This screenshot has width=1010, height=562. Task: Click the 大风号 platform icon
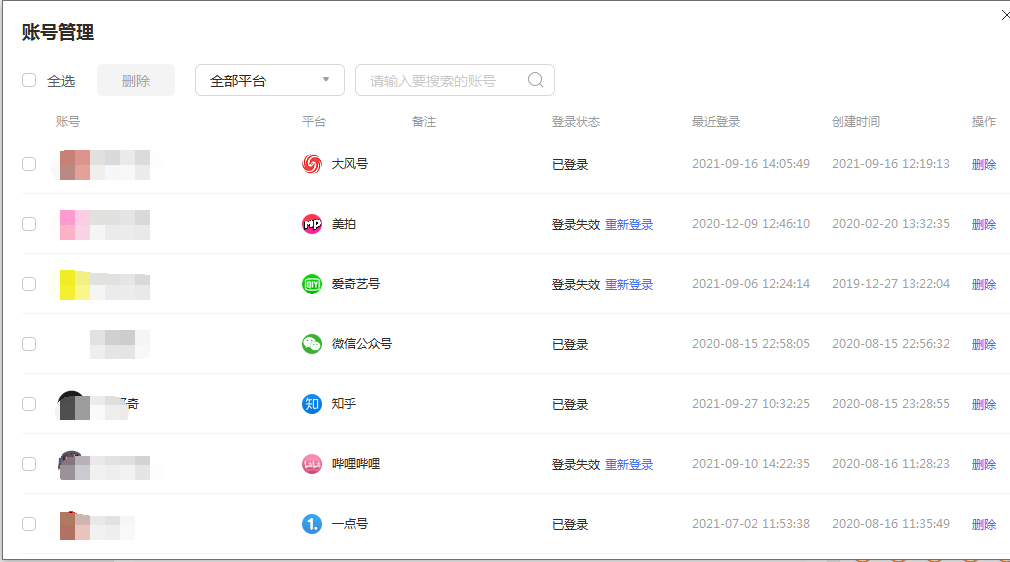tap(312, 164)
